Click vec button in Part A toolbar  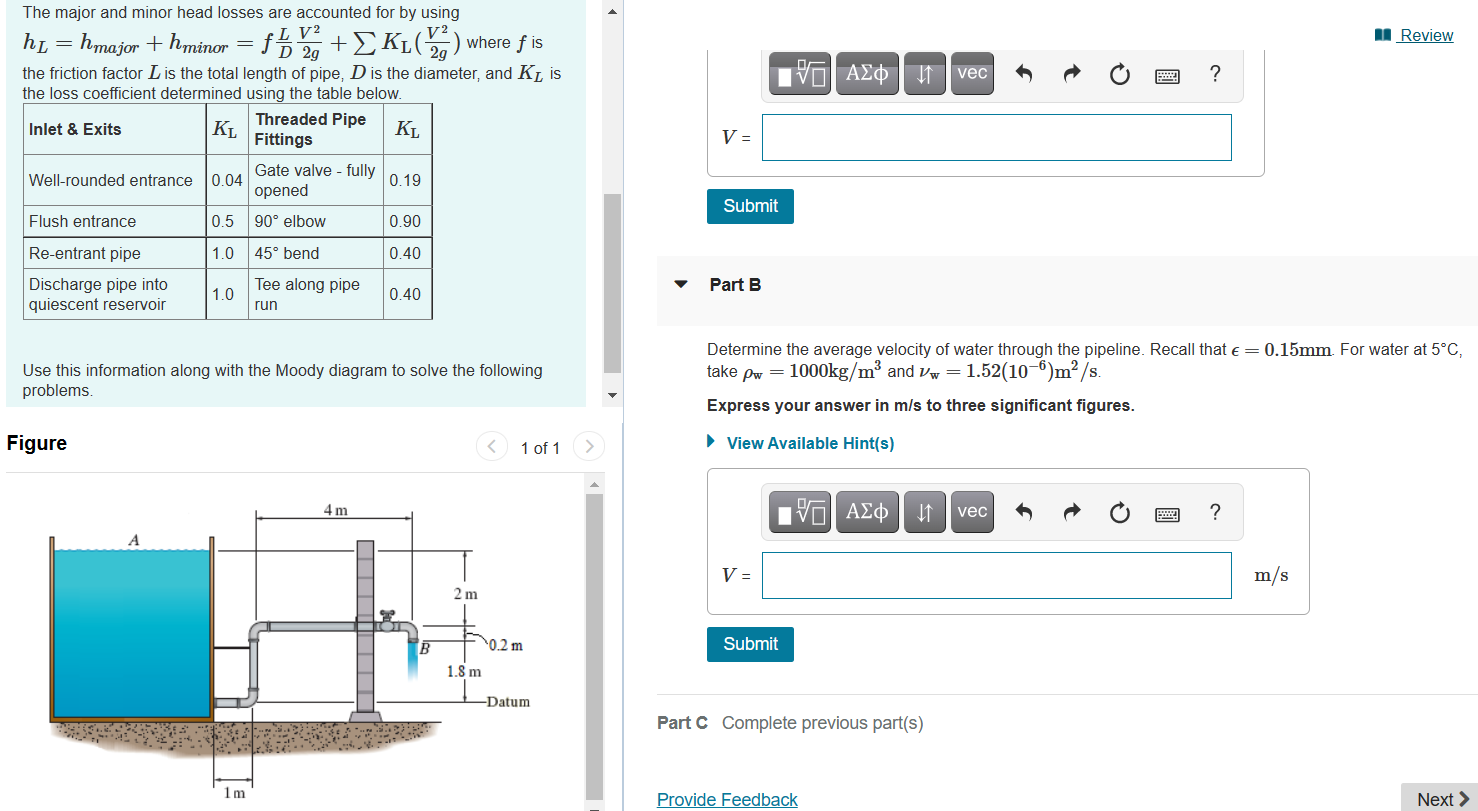(x=972, y=74)
